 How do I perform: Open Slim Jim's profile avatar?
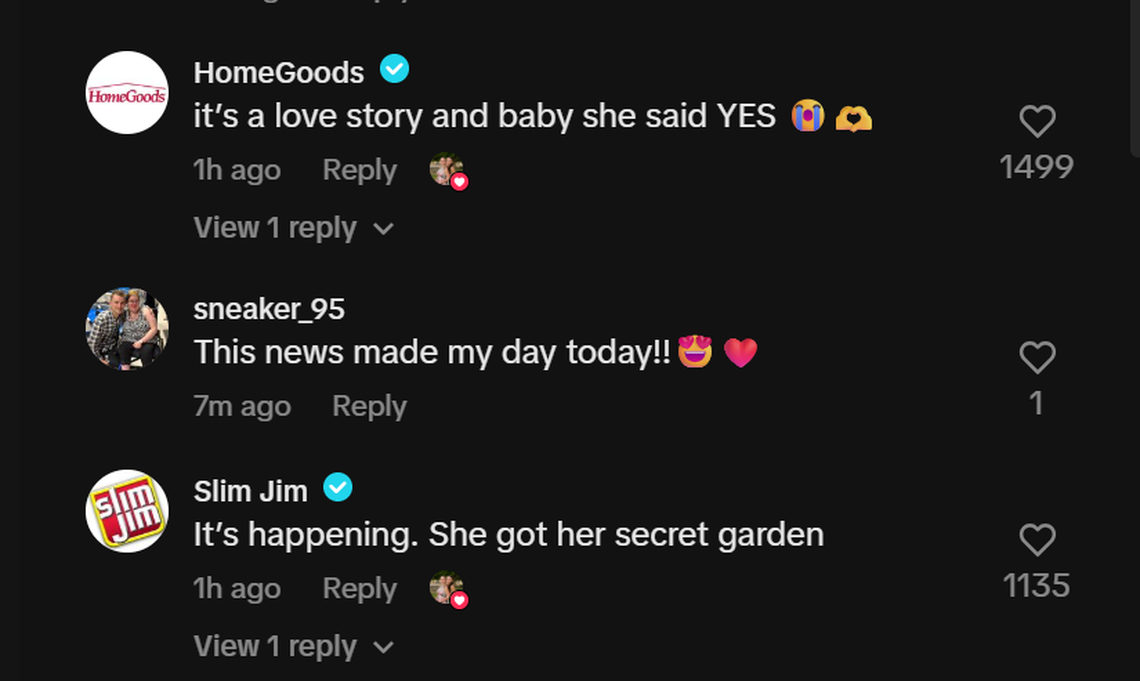coord(126,512)
